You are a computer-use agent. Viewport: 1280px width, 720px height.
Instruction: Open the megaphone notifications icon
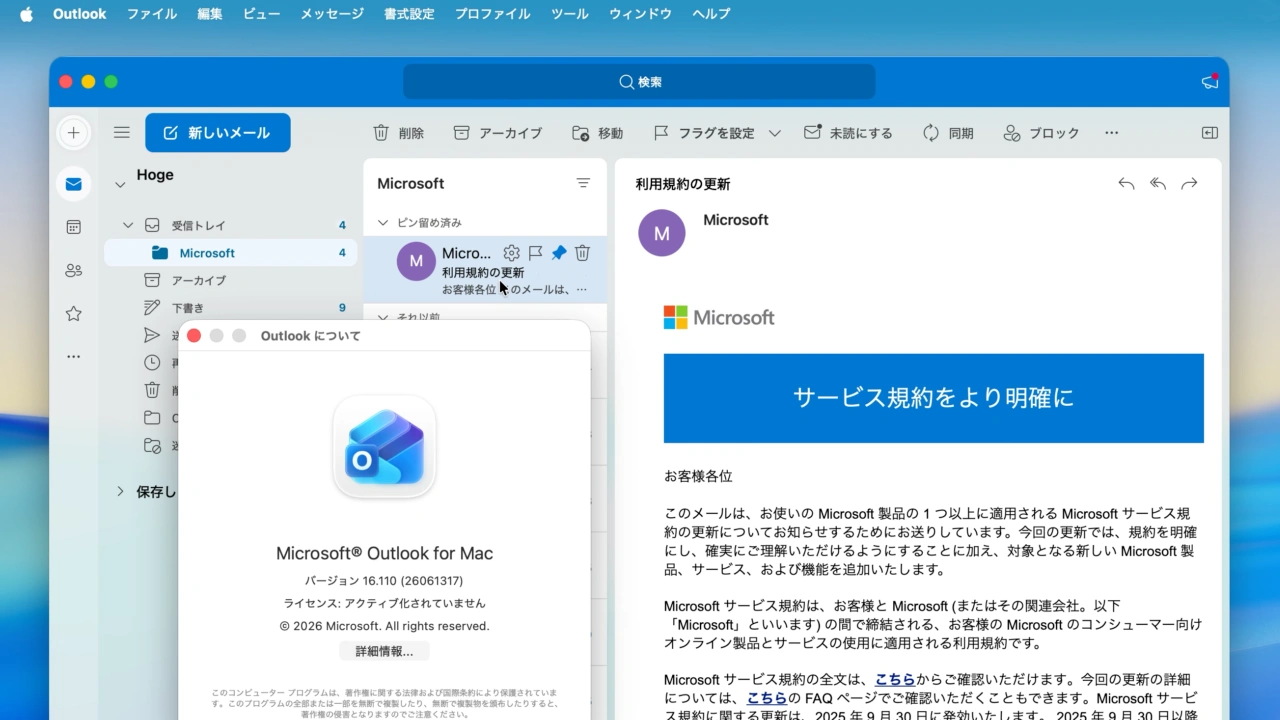[1210, 82]
